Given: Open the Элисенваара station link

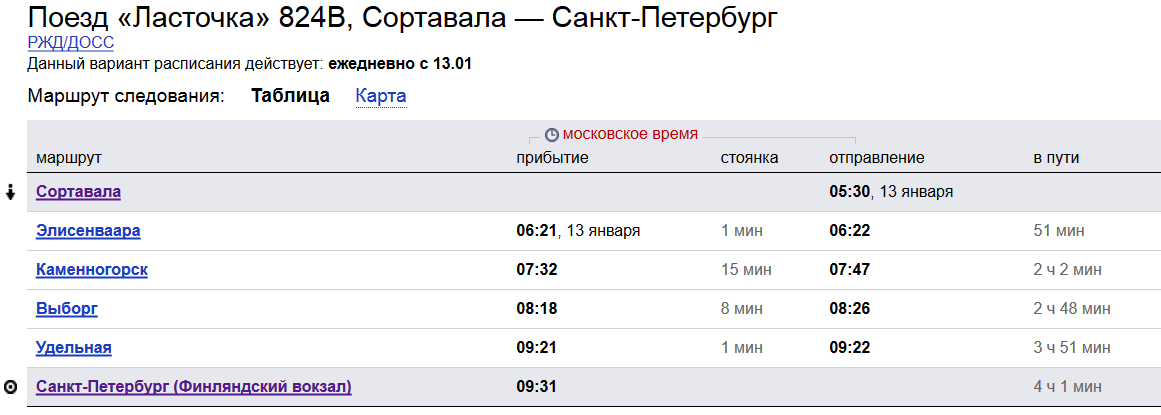Looking at the screenshot, I should 88,231.
